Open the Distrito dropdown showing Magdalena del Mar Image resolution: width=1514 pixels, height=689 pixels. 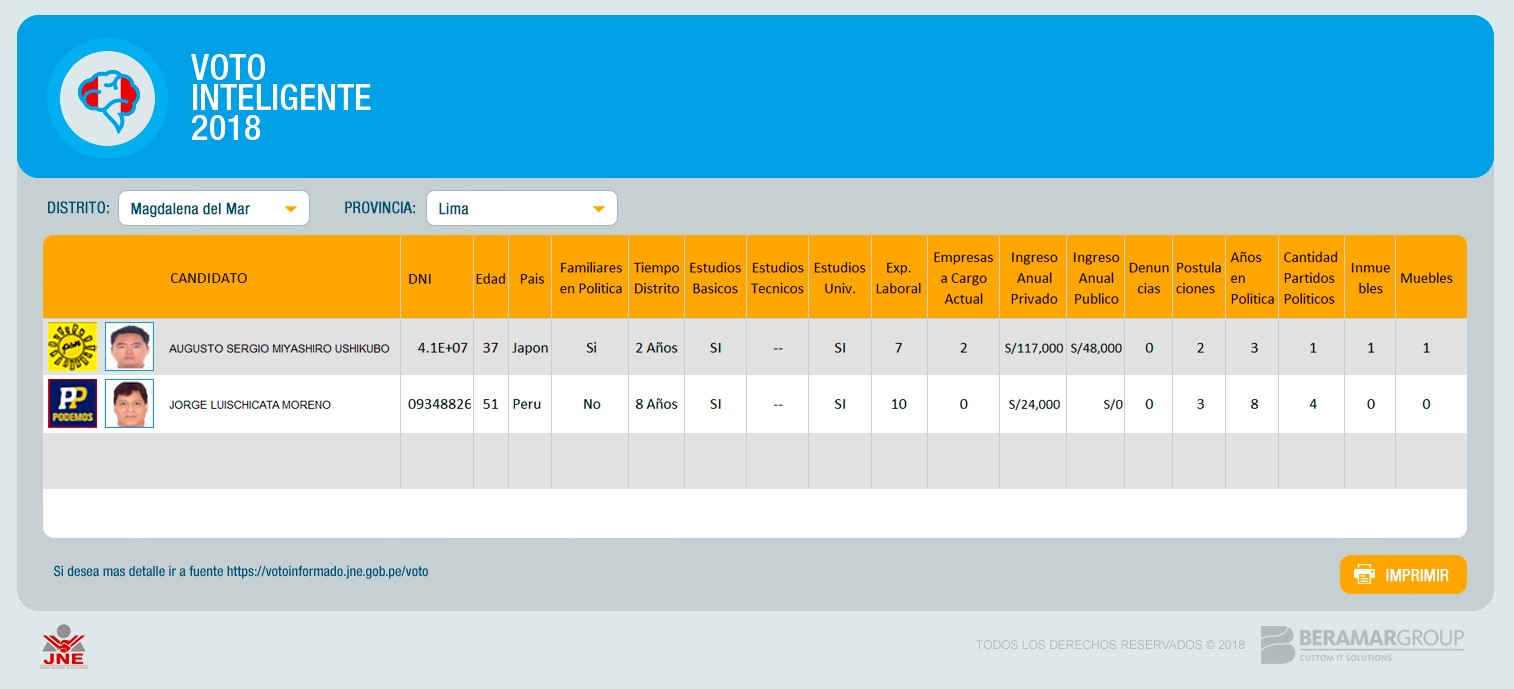(213, 209)
